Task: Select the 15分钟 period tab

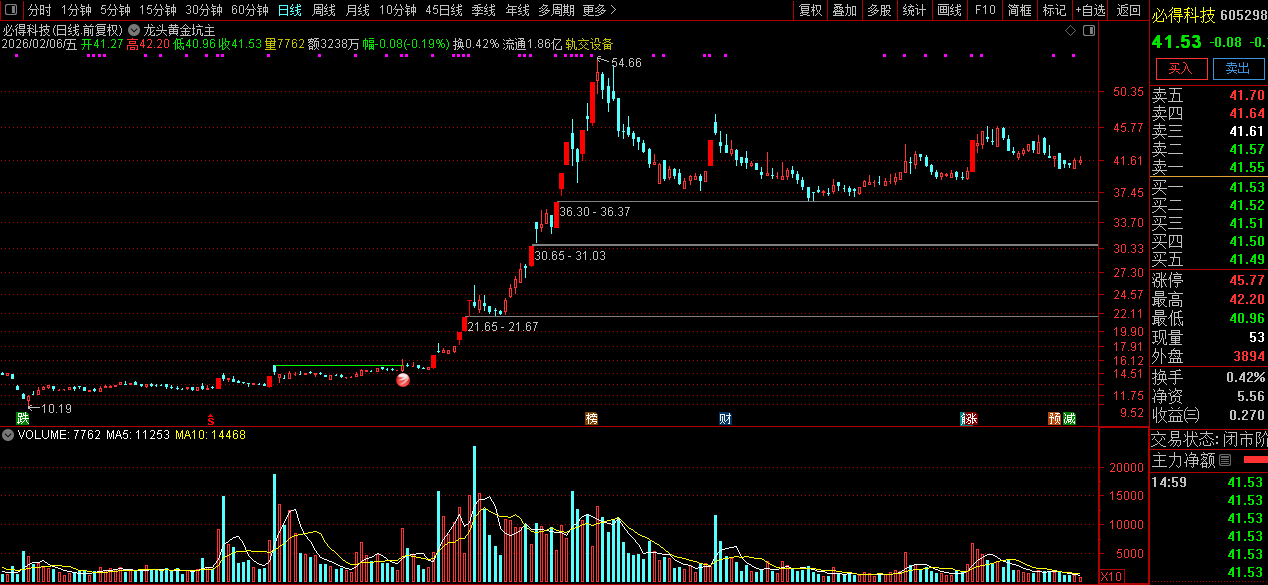Action: pyautogui.click(x=158, y=10)
